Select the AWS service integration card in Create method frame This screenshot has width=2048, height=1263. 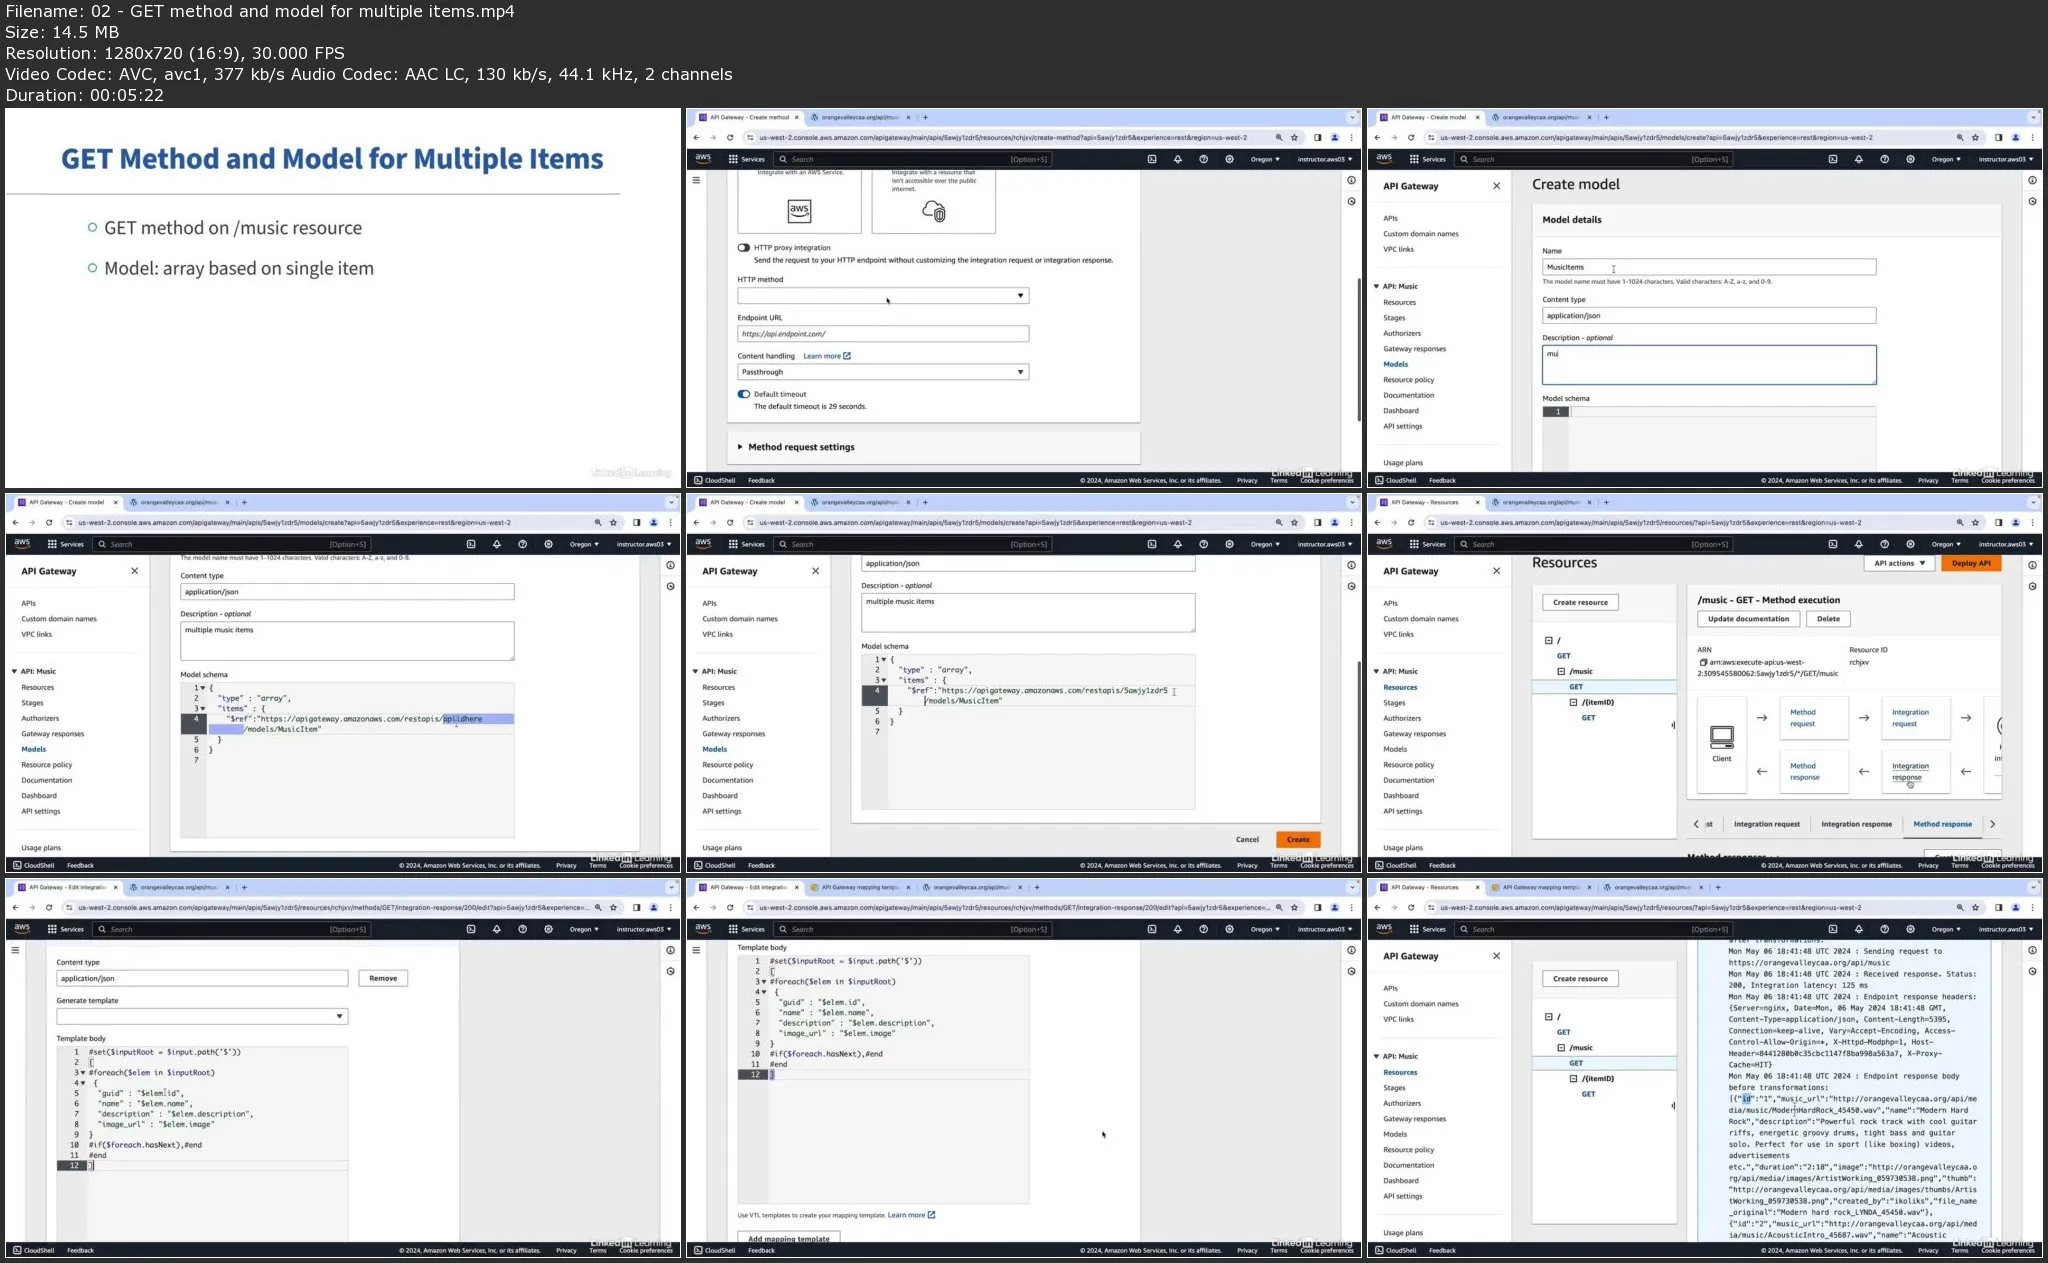[x=799, y=201]
